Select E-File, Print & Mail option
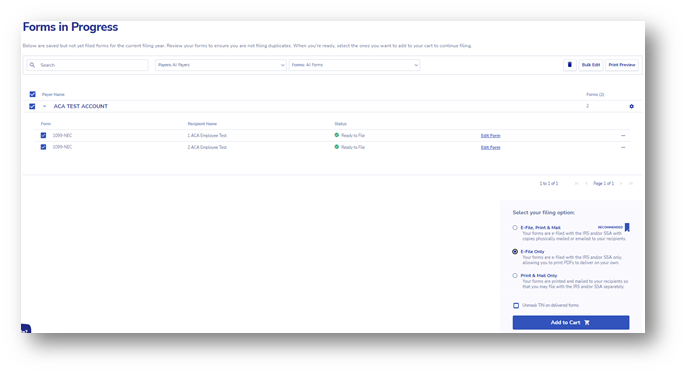The height and width of the screenshot is (375, 687). pyautogui.click(x=515, y=228)
